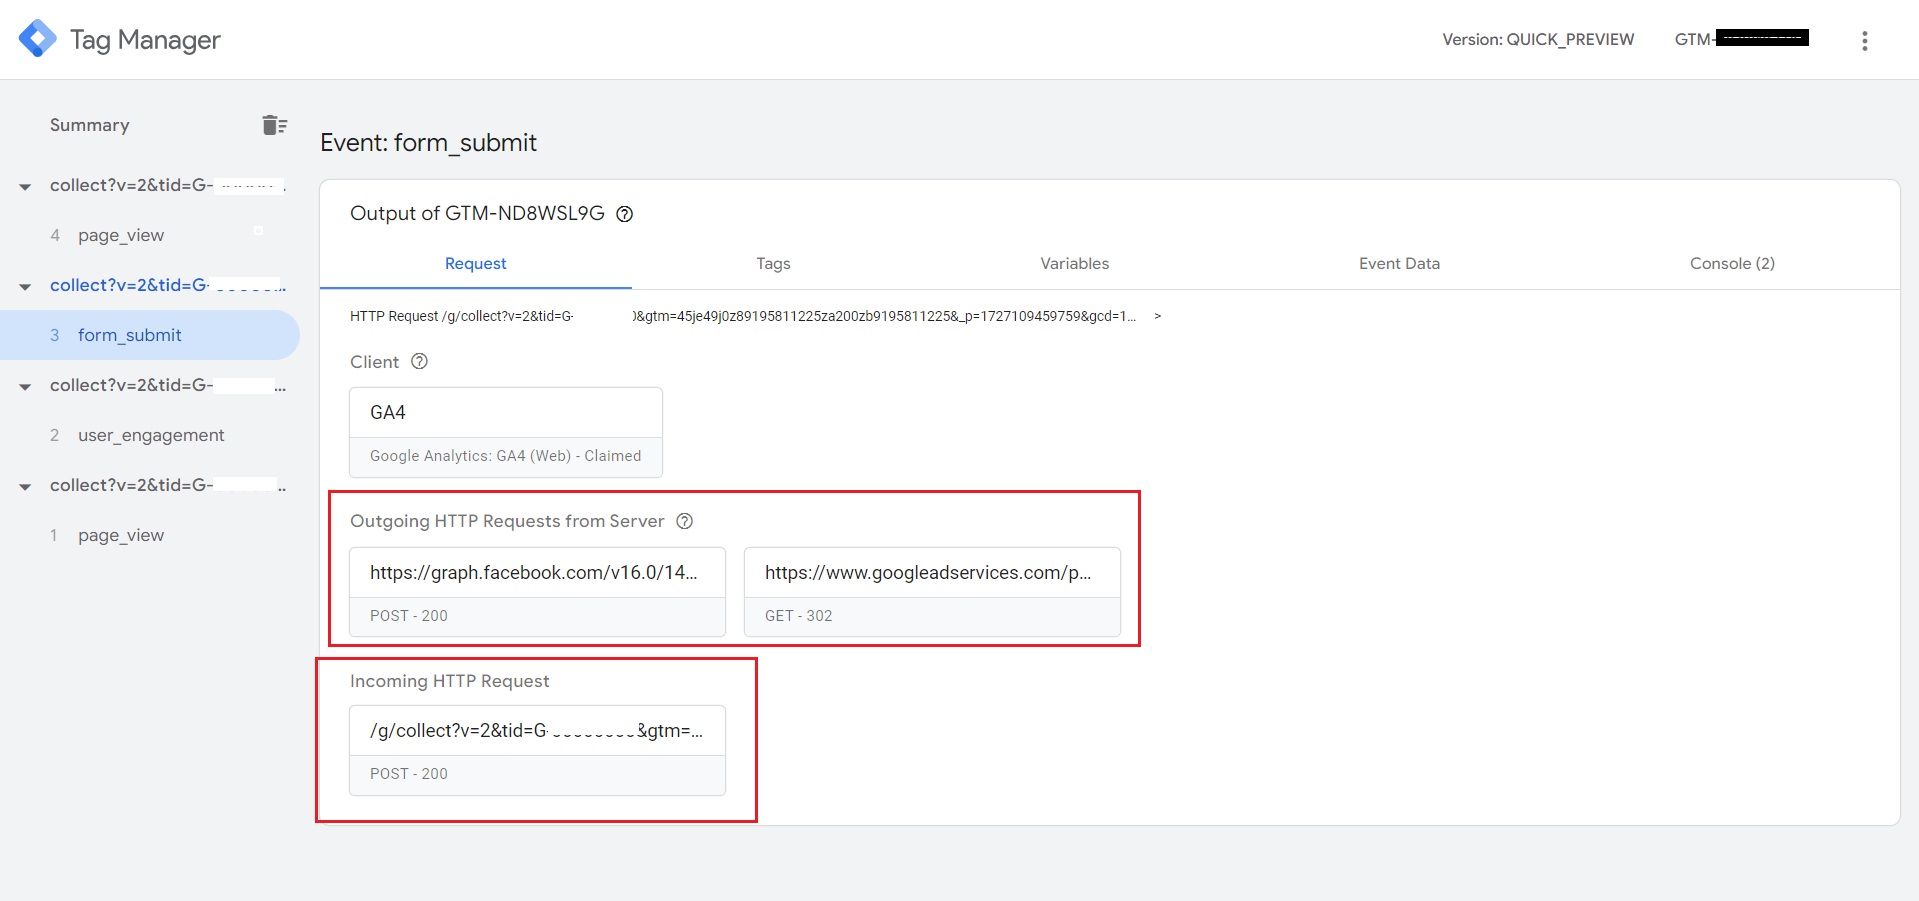Screen dimensions: 1919x901
Task: Open the GA4 client card
Action: click(506, 432)
